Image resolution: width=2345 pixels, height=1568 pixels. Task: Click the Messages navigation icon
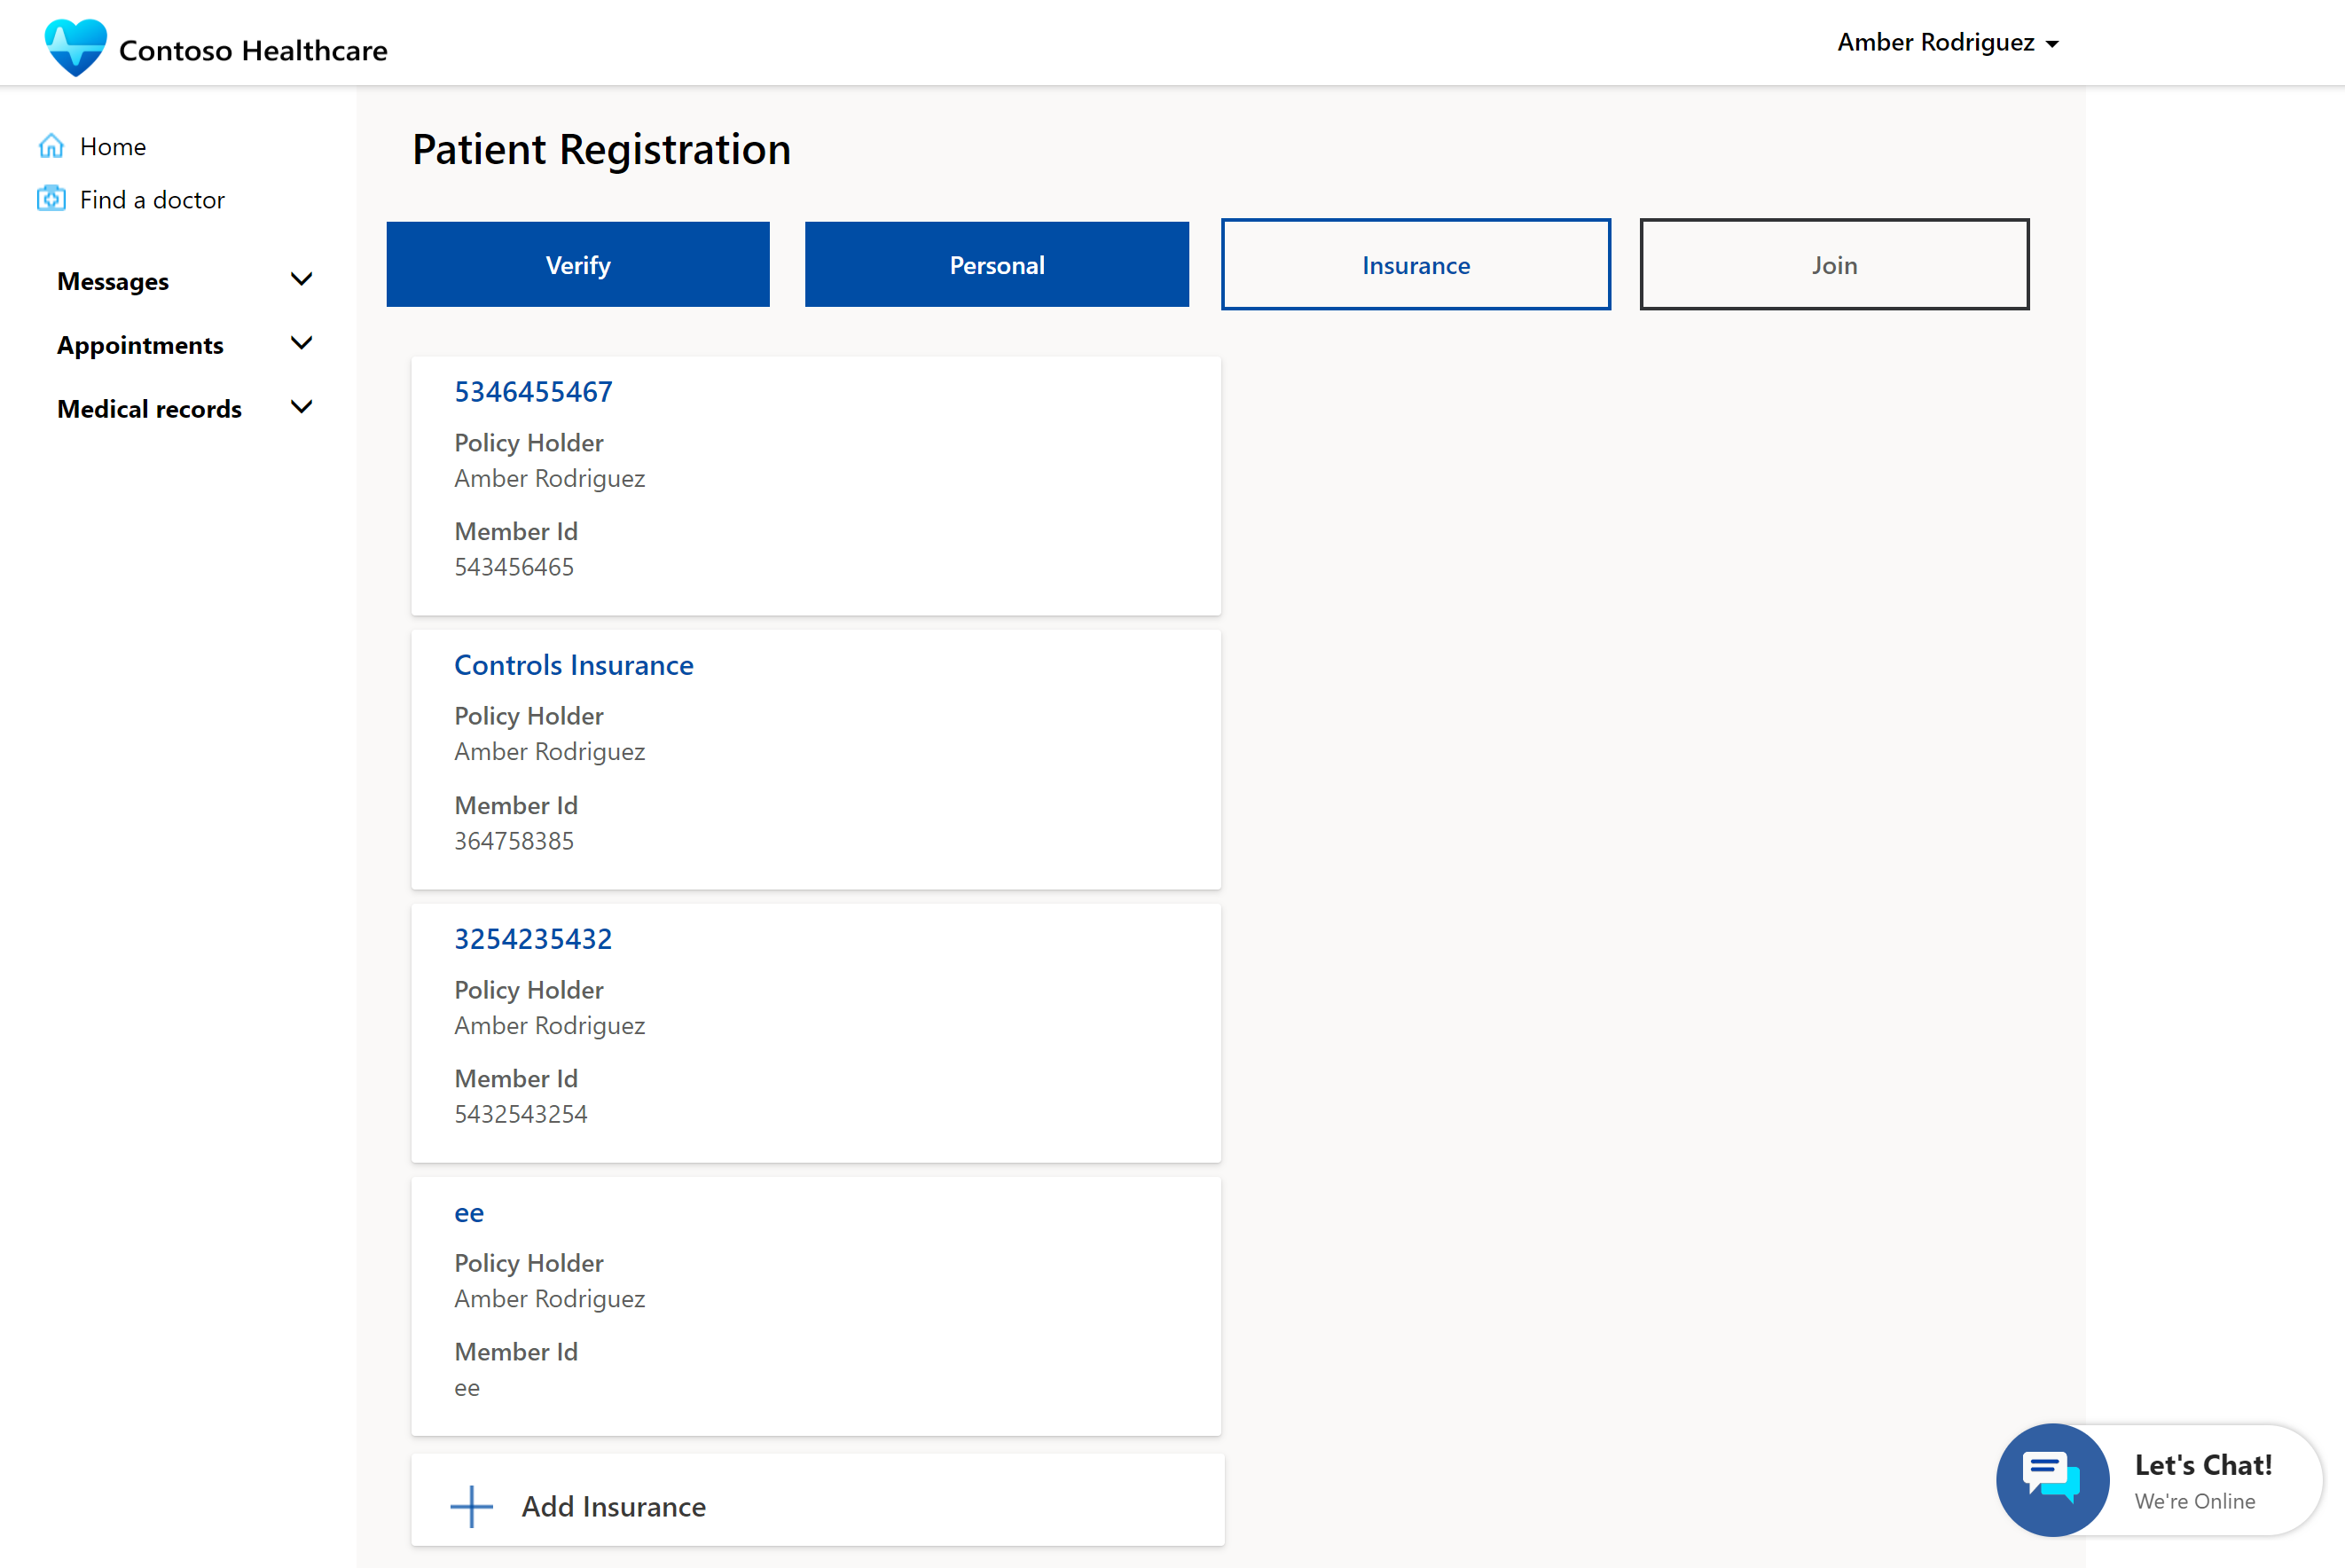(x=299, y=278)
